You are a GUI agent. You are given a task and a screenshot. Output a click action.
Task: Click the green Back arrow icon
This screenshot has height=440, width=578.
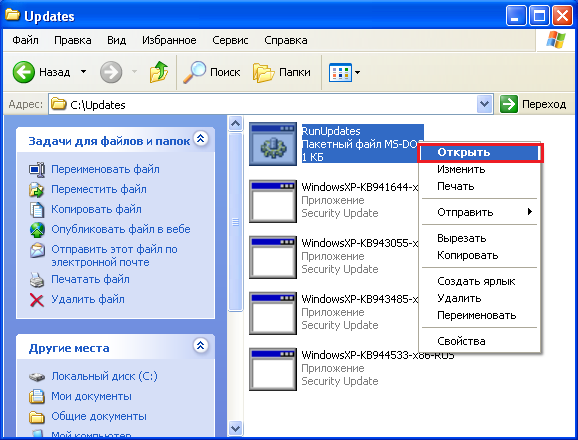(x=24, y=72)
